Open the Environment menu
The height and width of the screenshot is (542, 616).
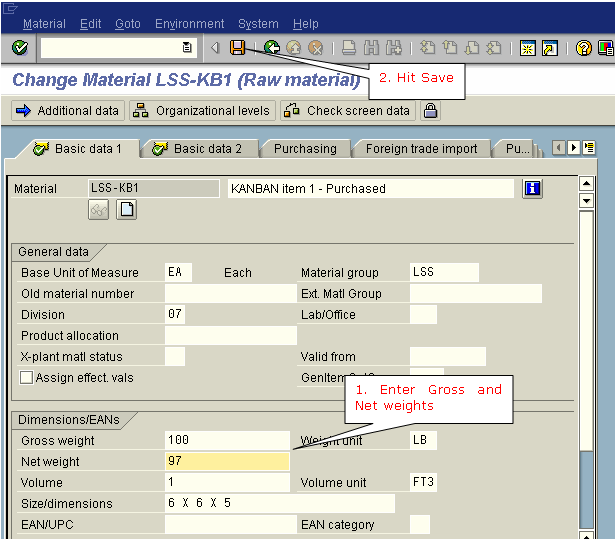tap(189, 23)
